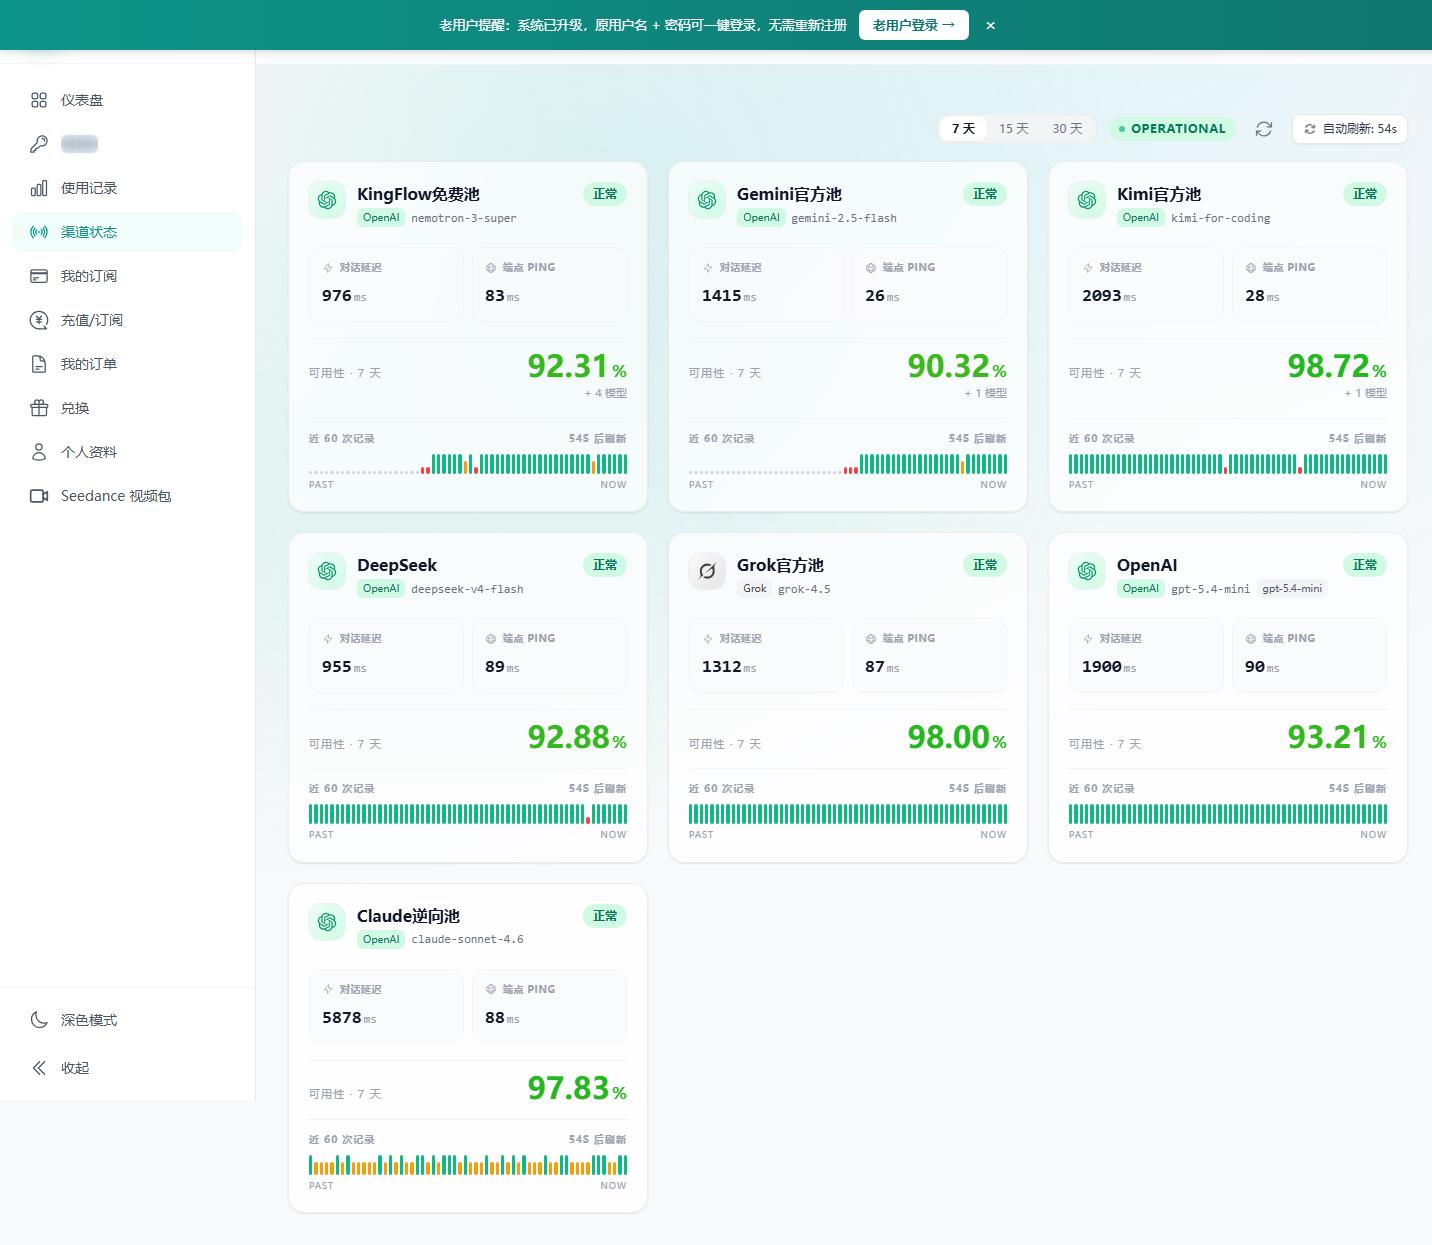Click the video camera icon for Seedance 视频包

(39, 496)
